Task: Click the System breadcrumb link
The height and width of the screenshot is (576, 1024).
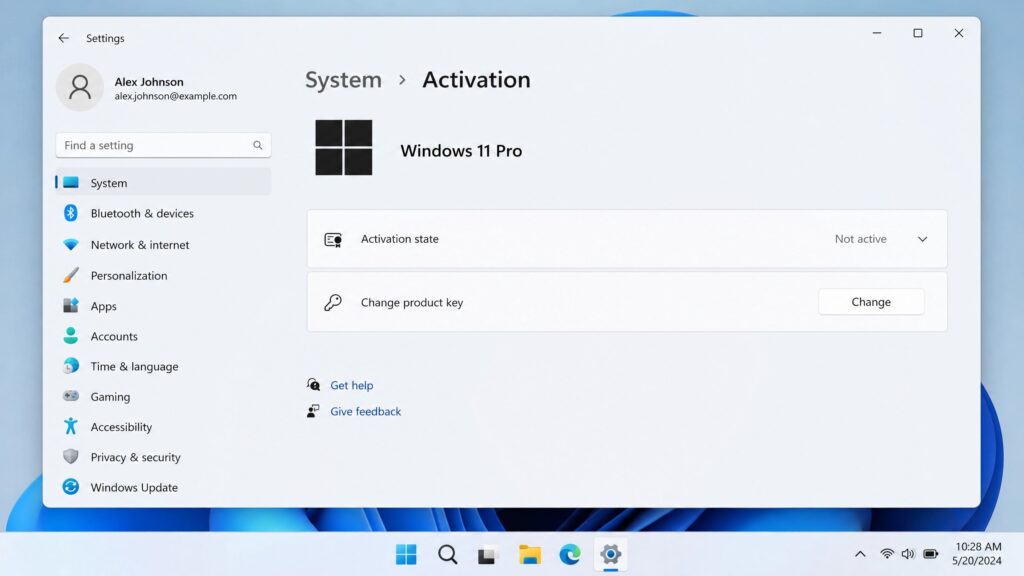Action: click(344, 80)
